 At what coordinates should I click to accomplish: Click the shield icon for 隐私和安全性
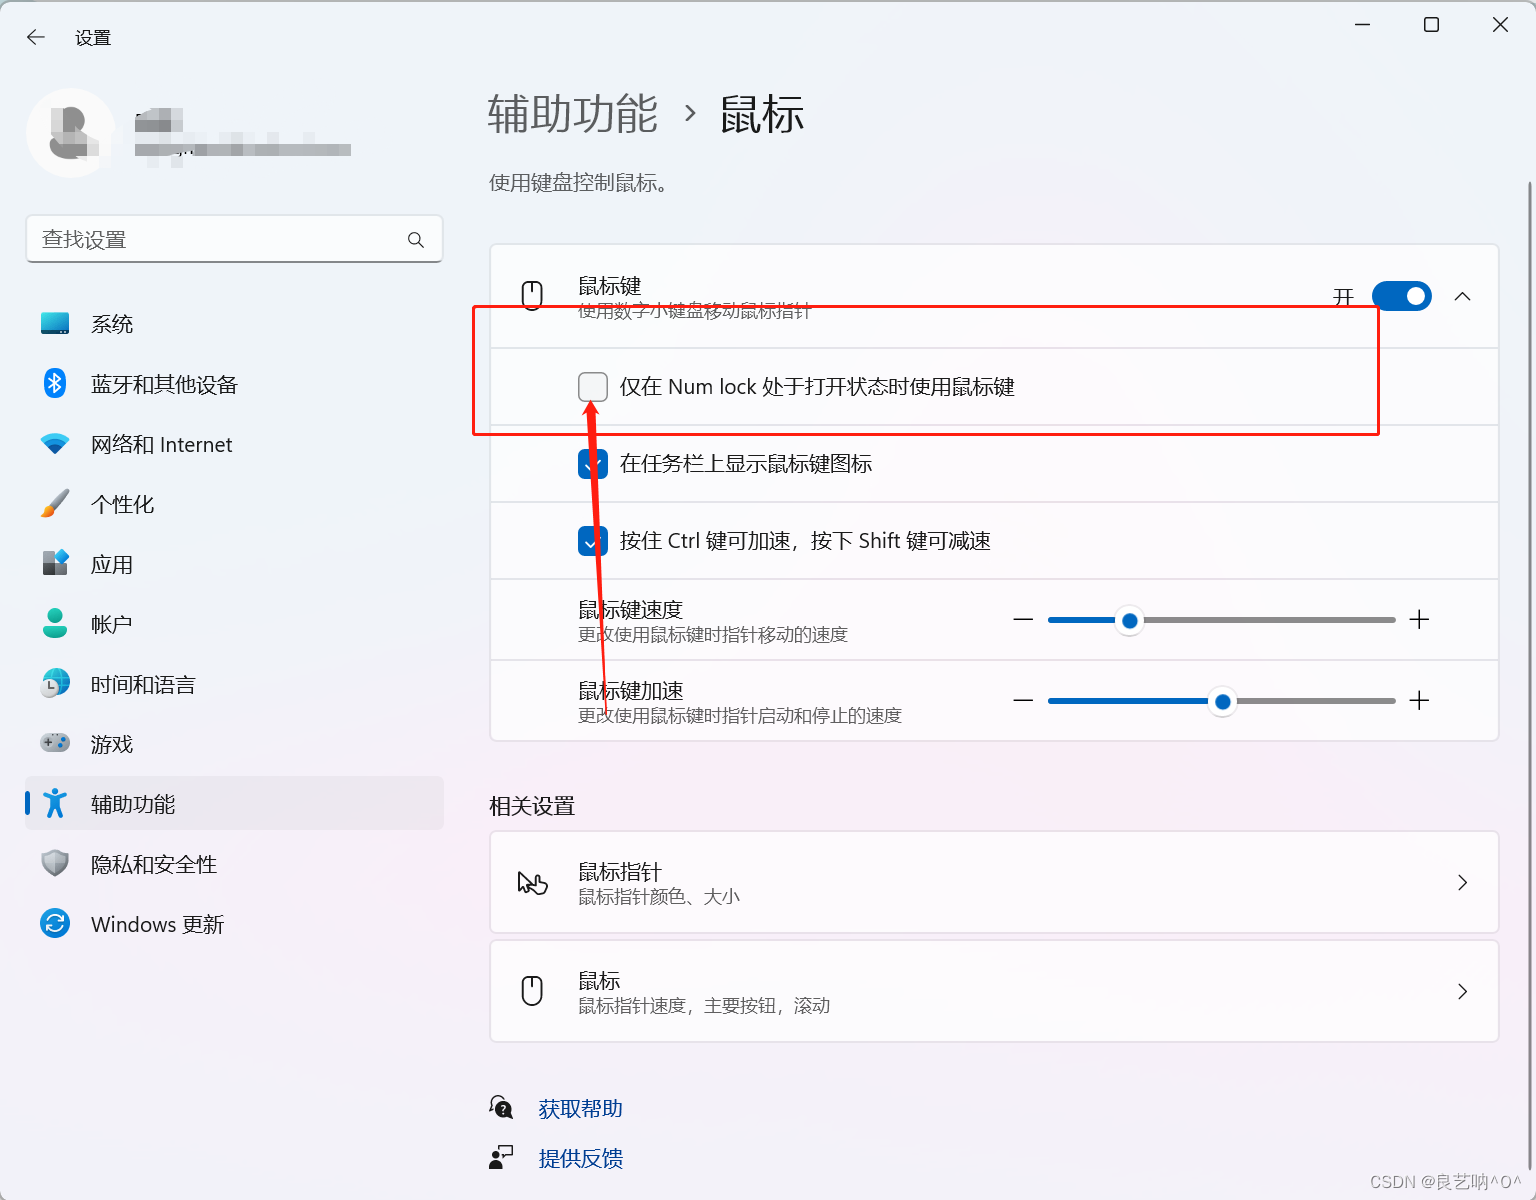55,864
